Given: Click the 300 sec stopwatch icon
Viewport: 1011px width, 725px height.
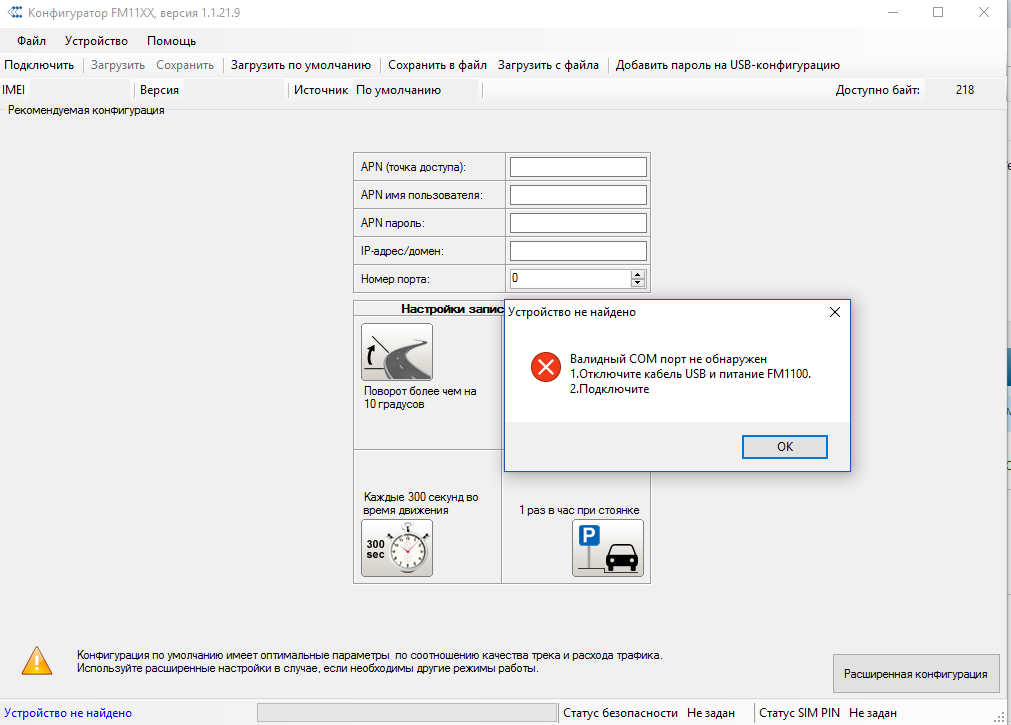Looking at the screenshot, I should tap(397, 548).
